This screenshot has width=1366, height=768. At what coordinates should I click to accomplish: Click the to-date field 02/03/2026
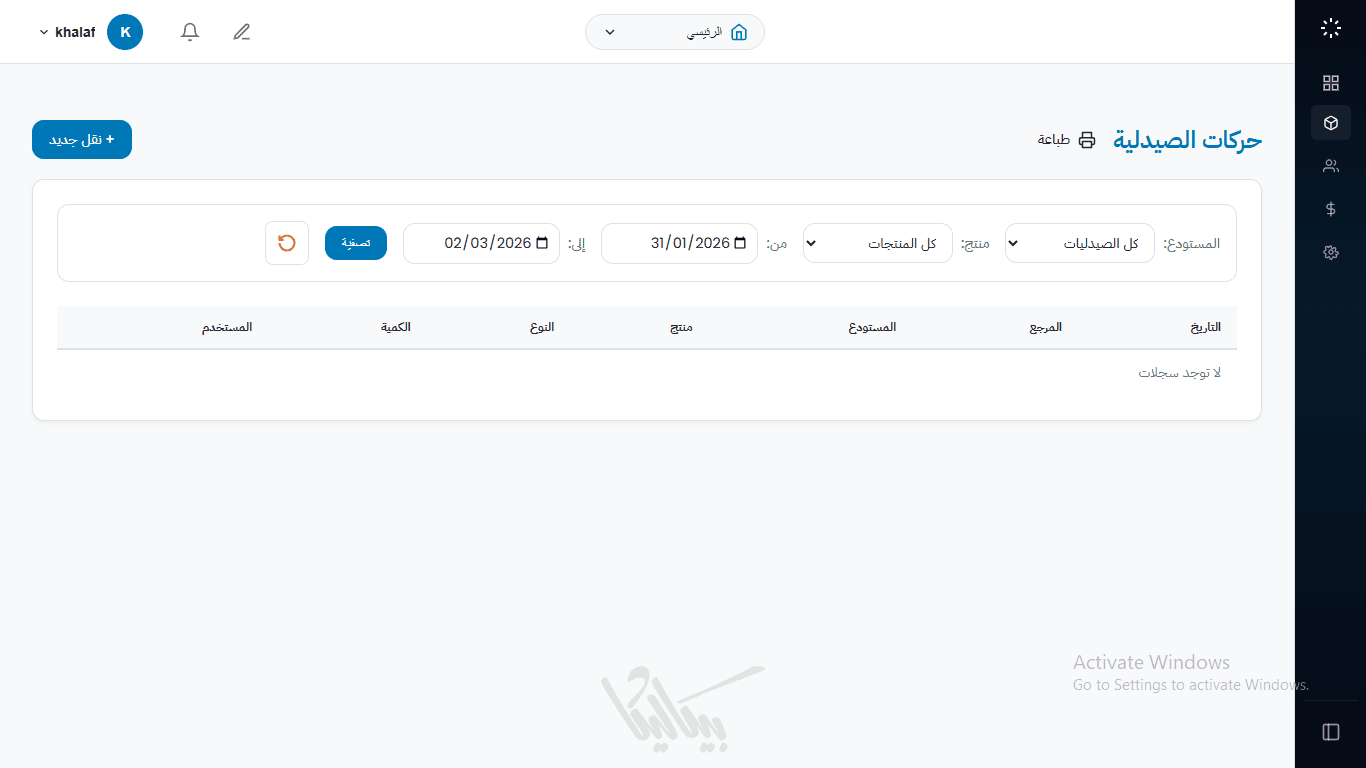(x=481, y=243)
